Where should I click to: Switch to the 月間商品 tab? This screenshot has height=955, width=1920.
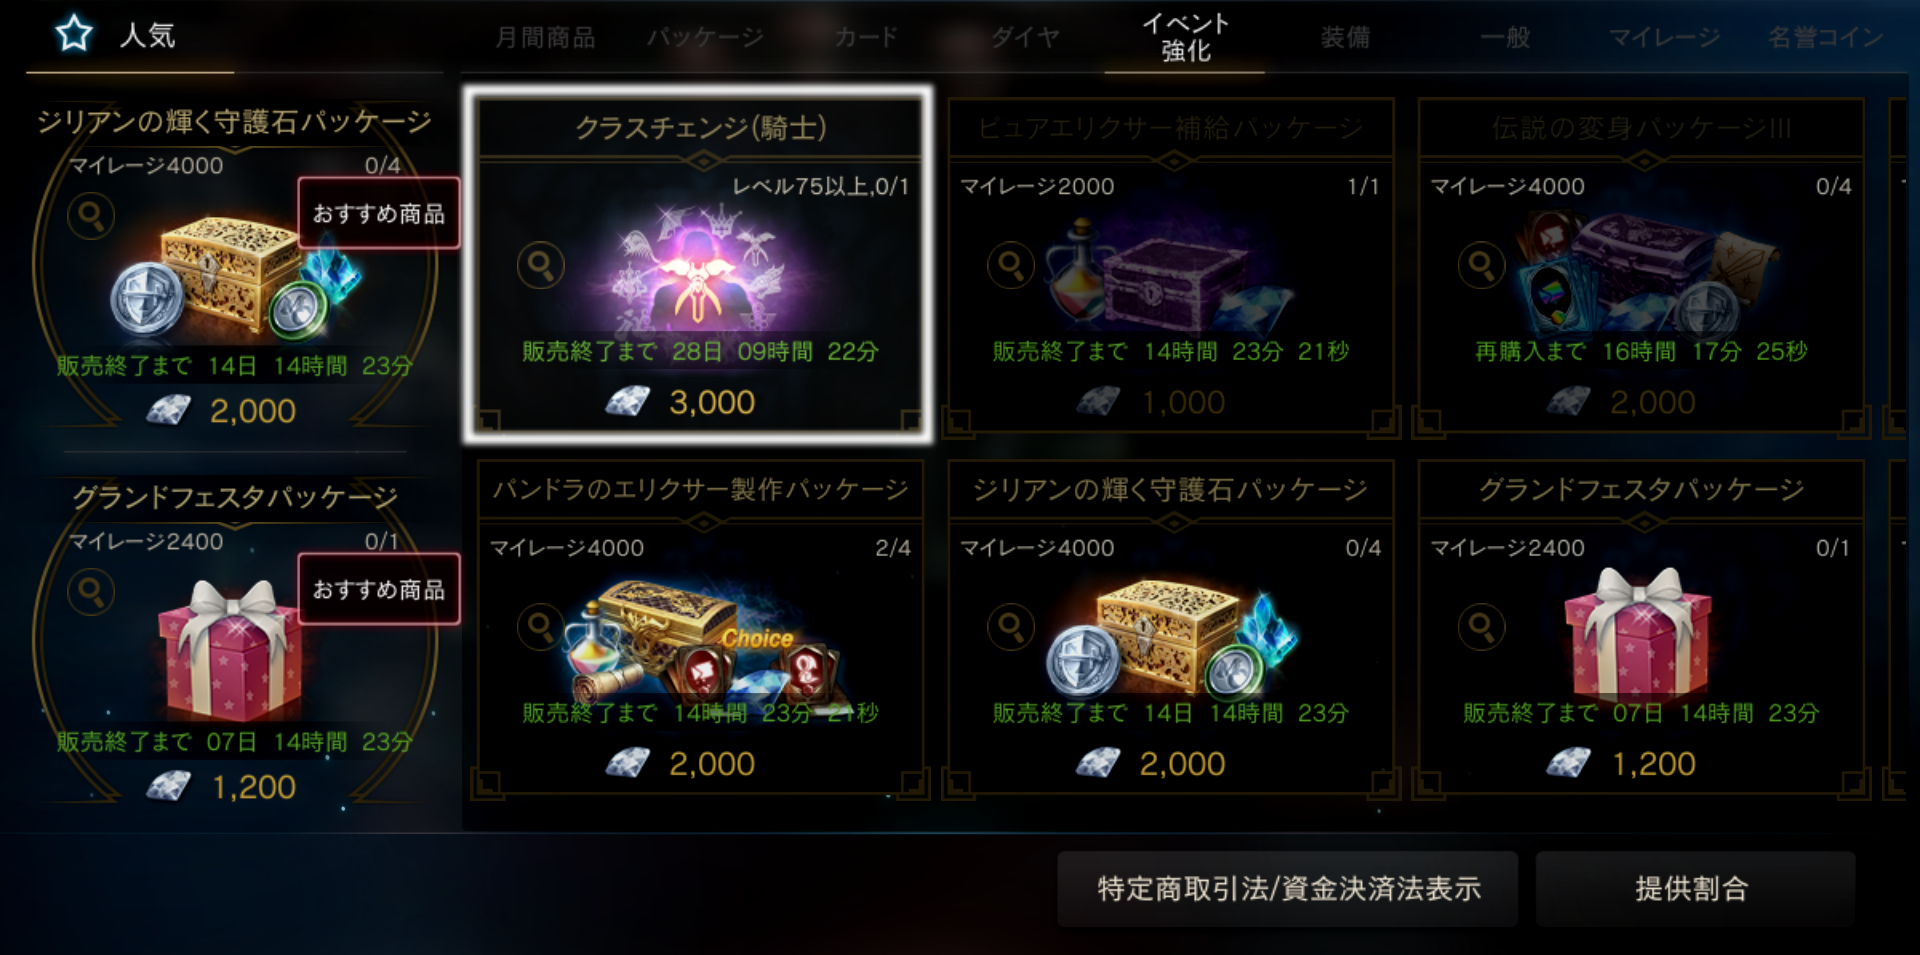(x=545, y=38)
